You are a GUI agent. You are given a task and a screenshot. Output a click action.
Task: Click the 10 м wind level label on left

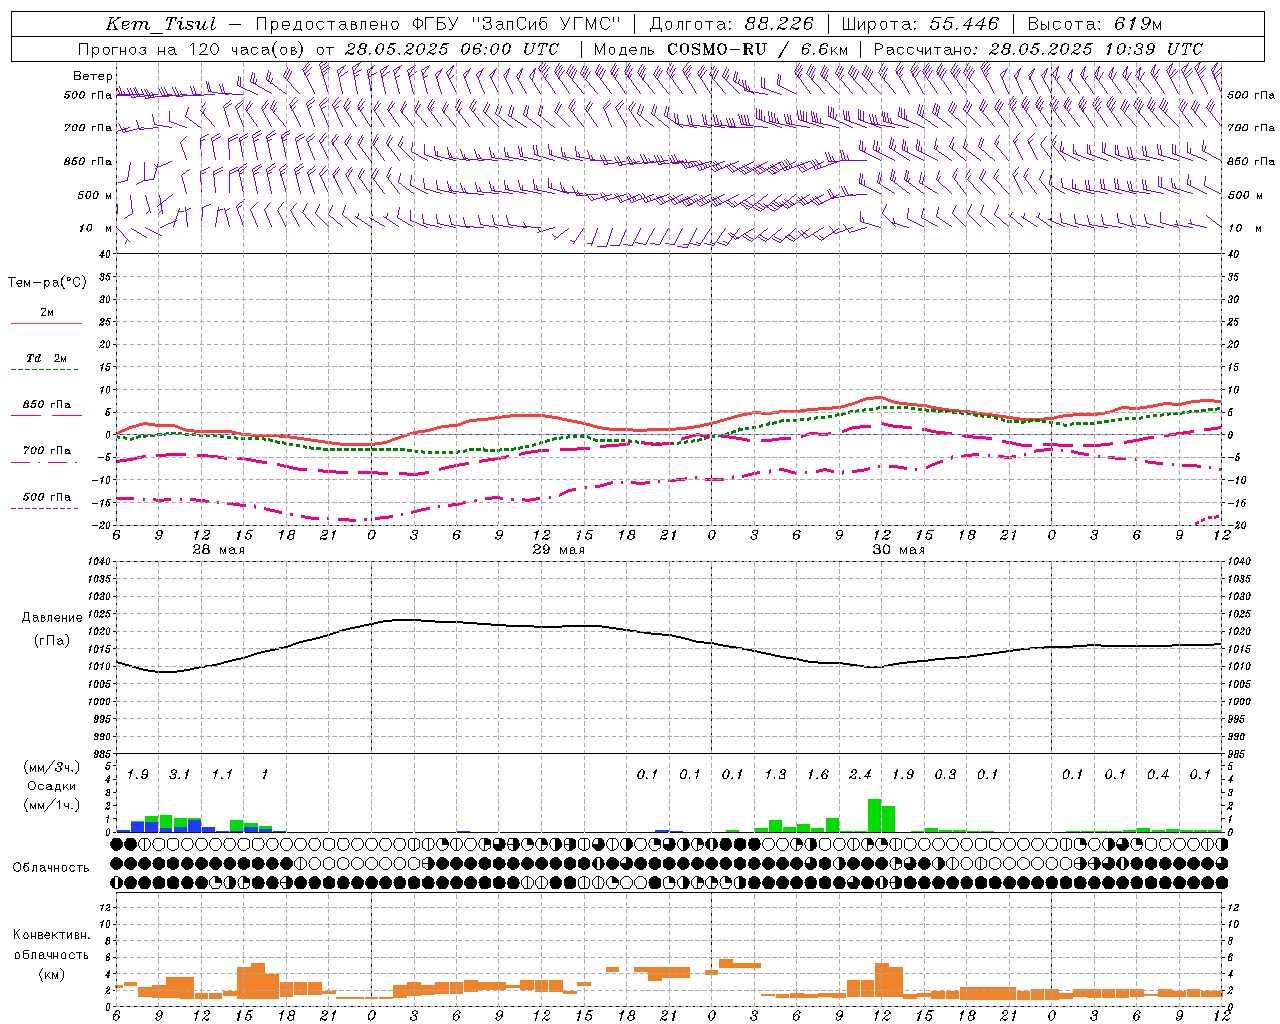click(96, 228)
